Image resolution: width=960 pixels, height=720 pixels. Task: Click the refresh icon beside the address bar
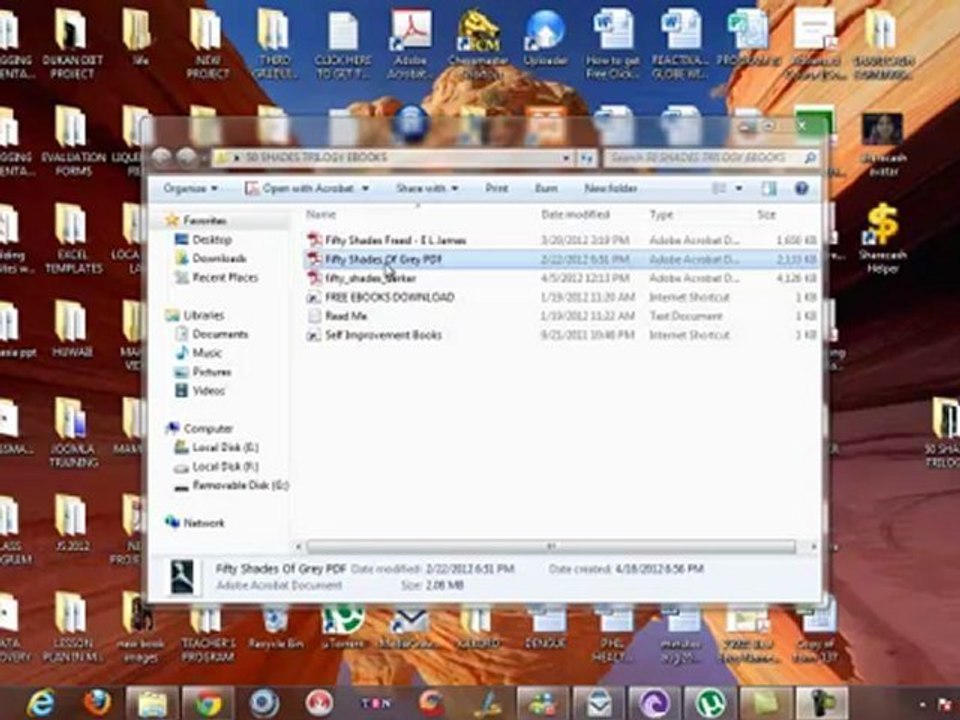[x=587, y=158]
